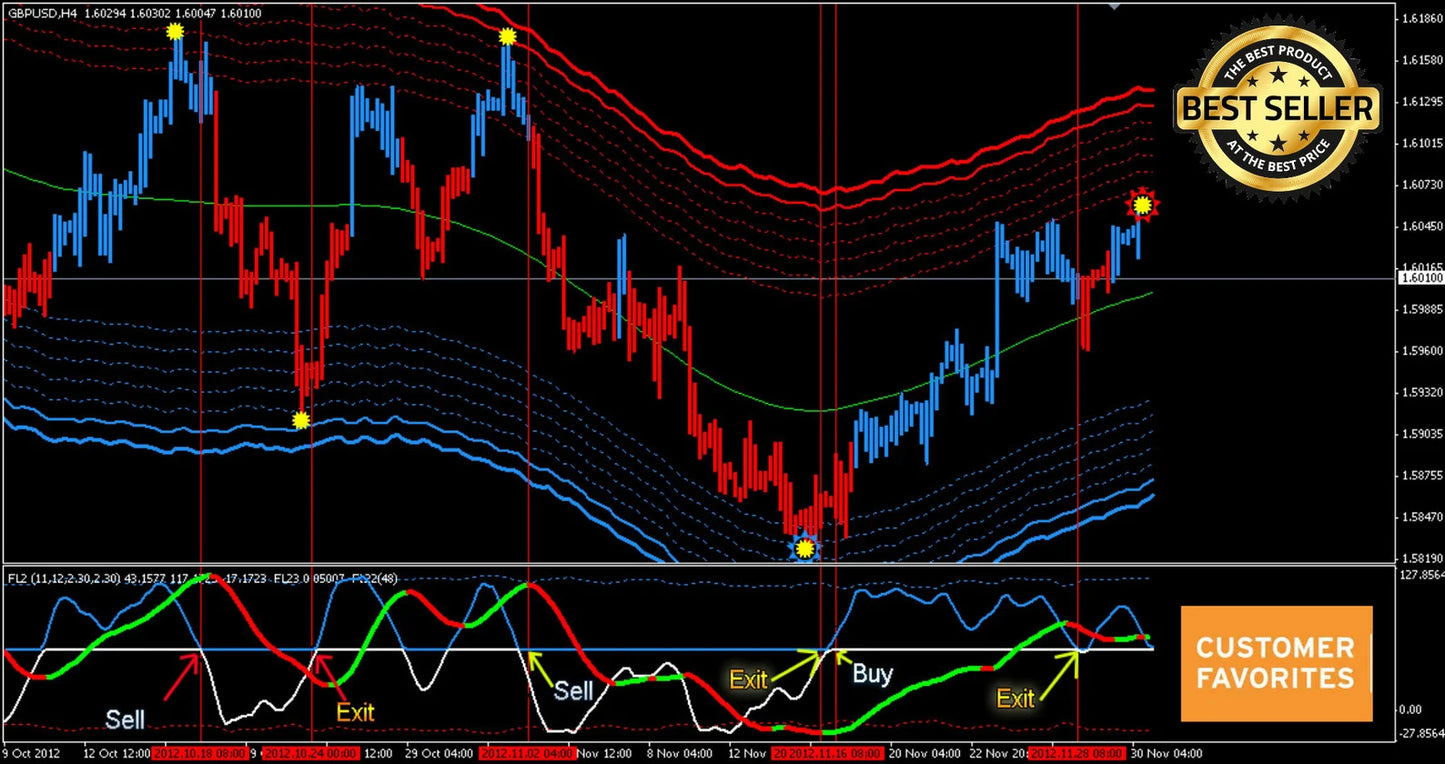Viewport: 1445px width, 764px height.
Task: Click the Buy label in indicator window
Action: pos(872,674)
